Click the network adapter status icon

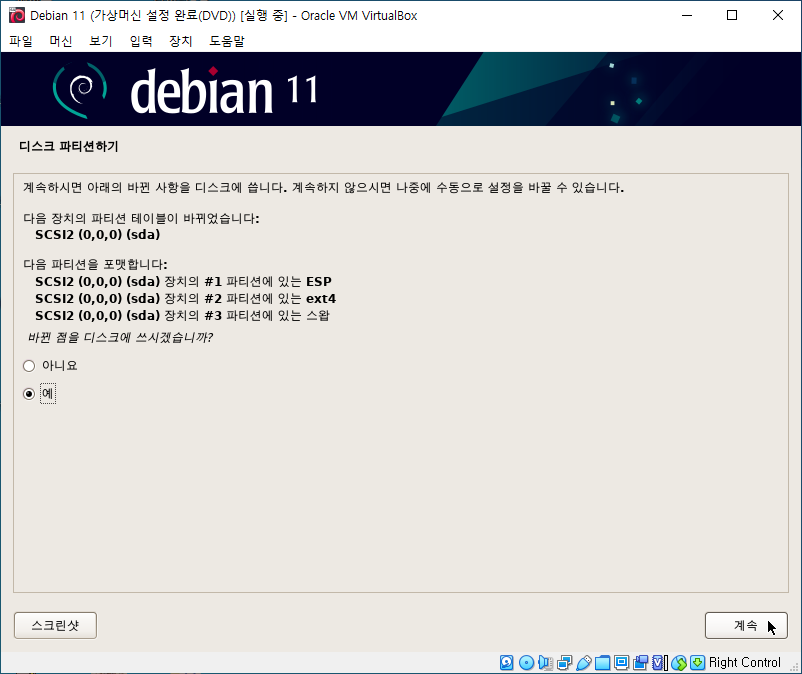click(x=564, y=662)
